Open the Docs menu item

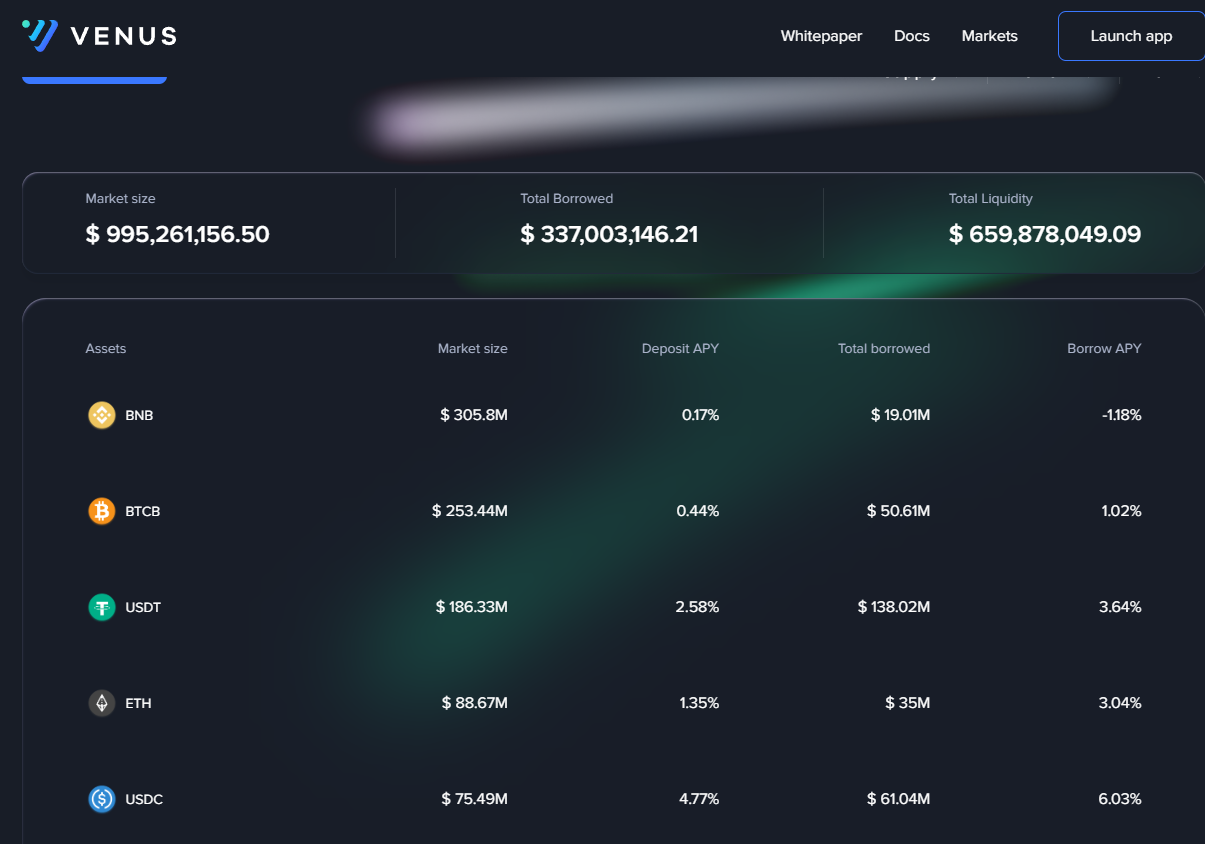(x=912, y=36)
